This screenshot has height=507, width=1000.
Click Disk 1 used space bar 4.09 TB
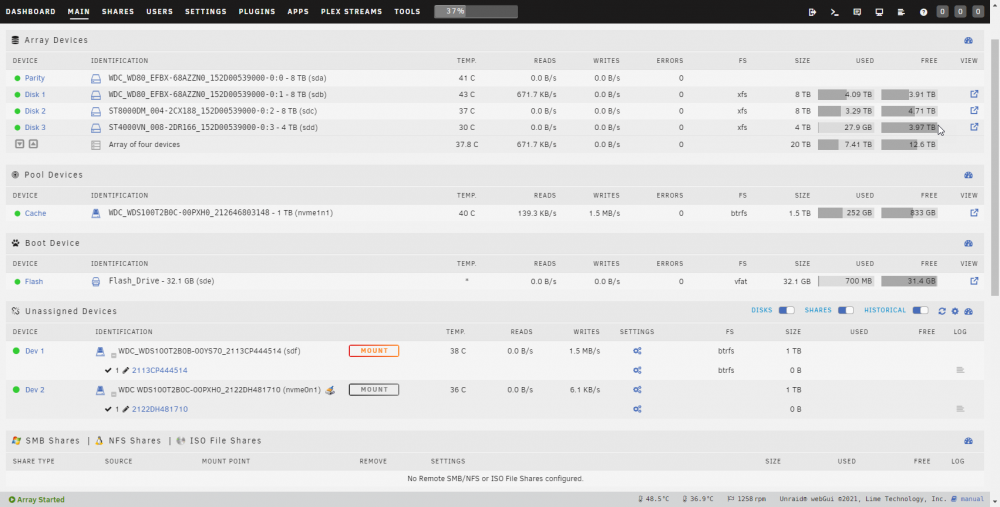click(846, 94)
